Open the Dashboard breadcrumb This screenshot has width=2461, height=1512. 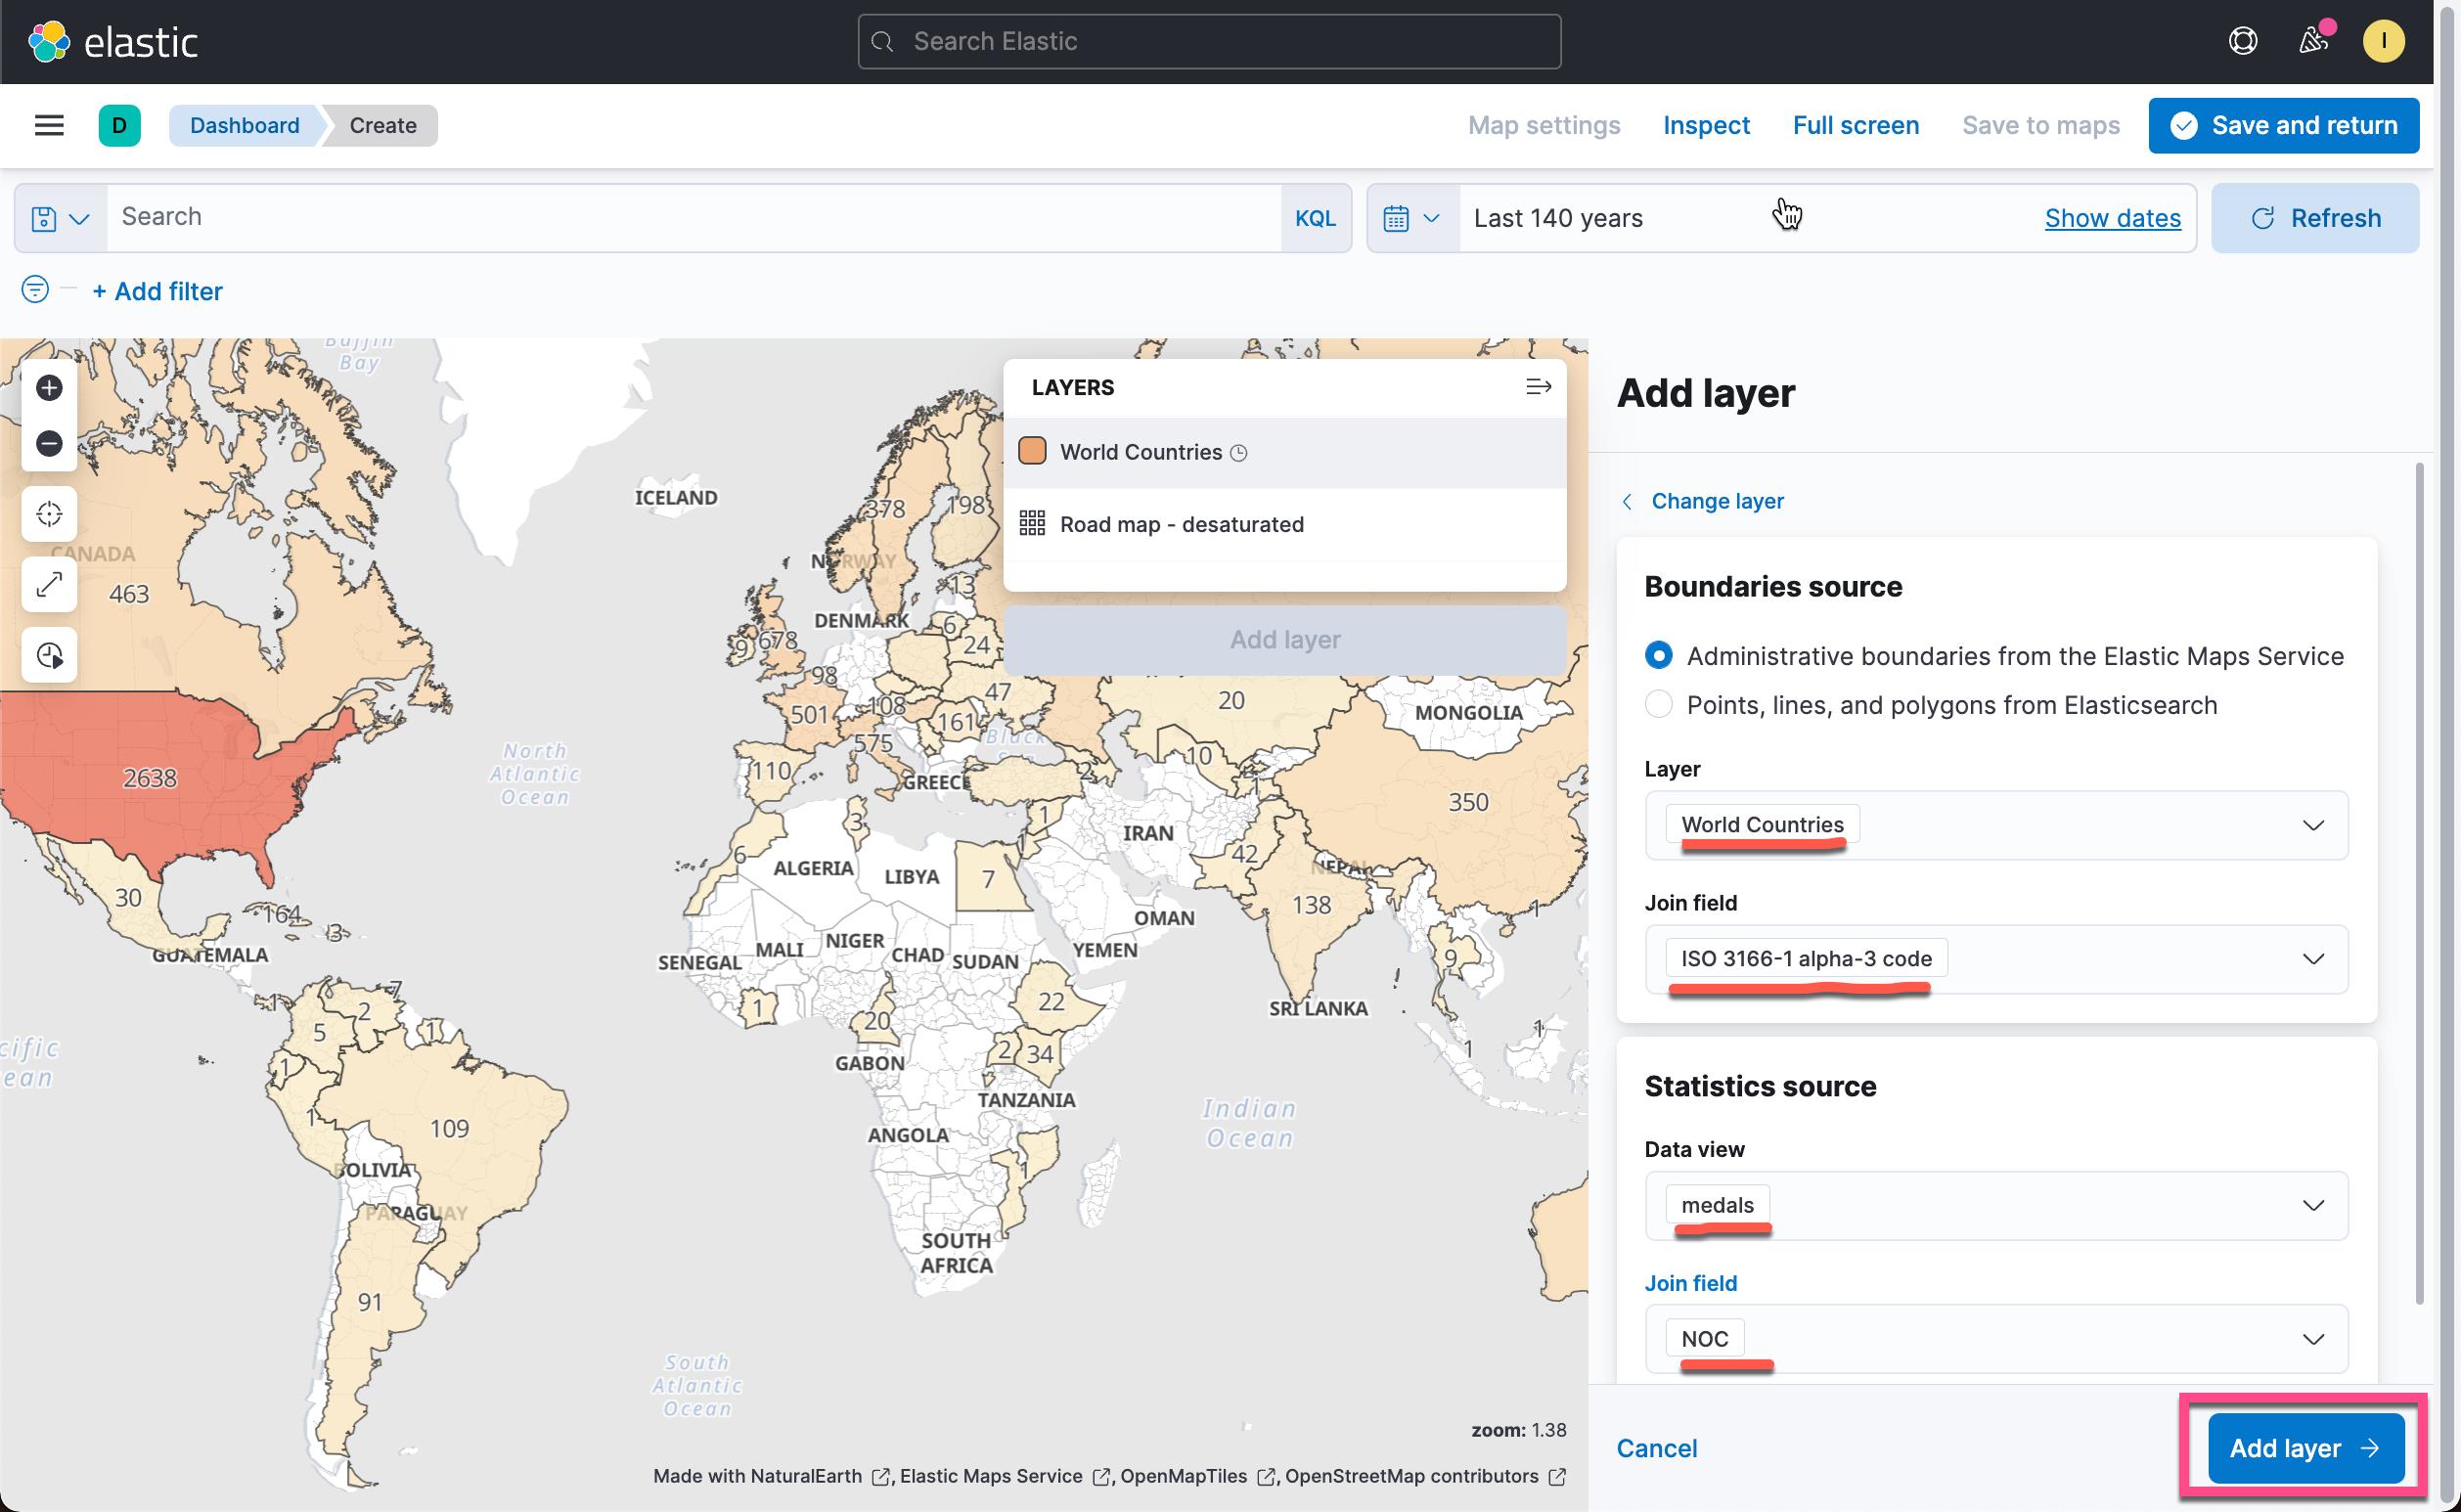244,125
